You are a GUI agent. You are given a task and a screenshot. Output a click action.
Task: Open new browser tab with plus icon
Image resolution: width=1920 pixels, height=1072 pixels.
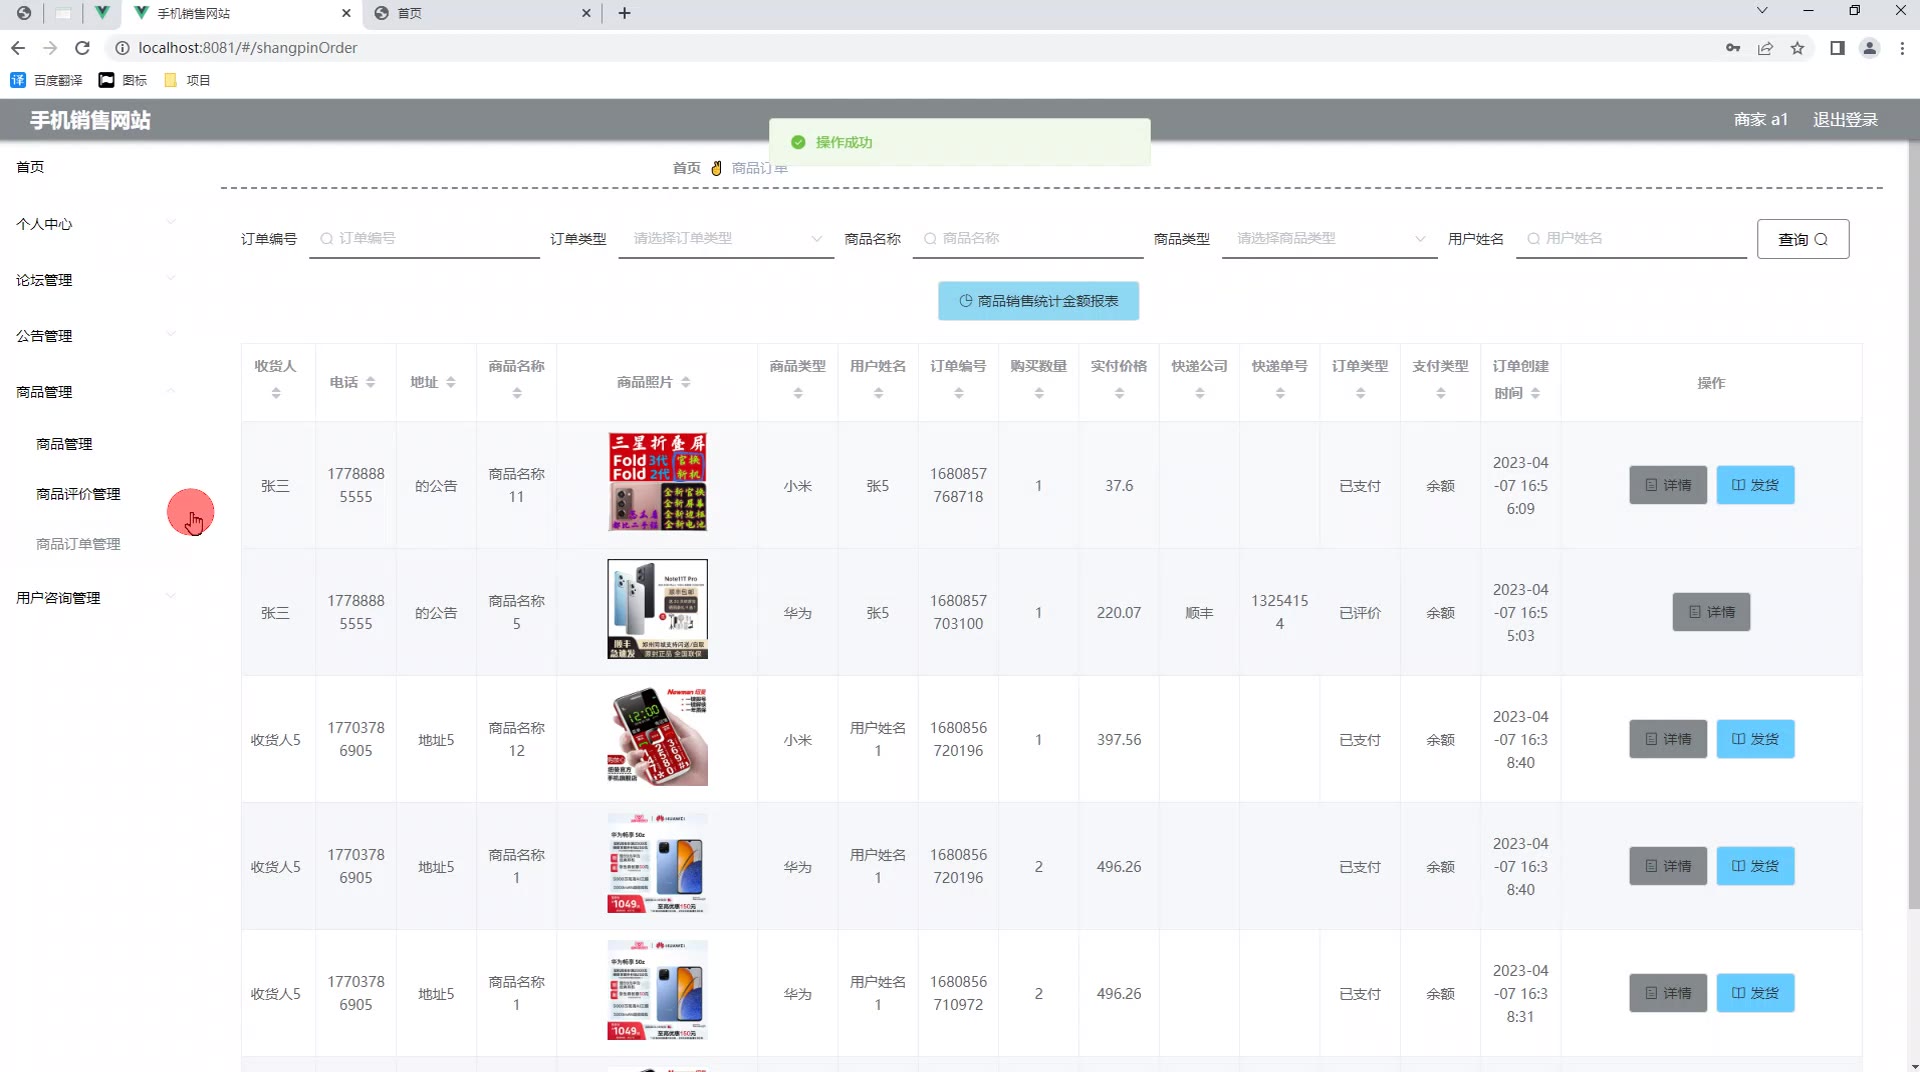tap(624, 13)
